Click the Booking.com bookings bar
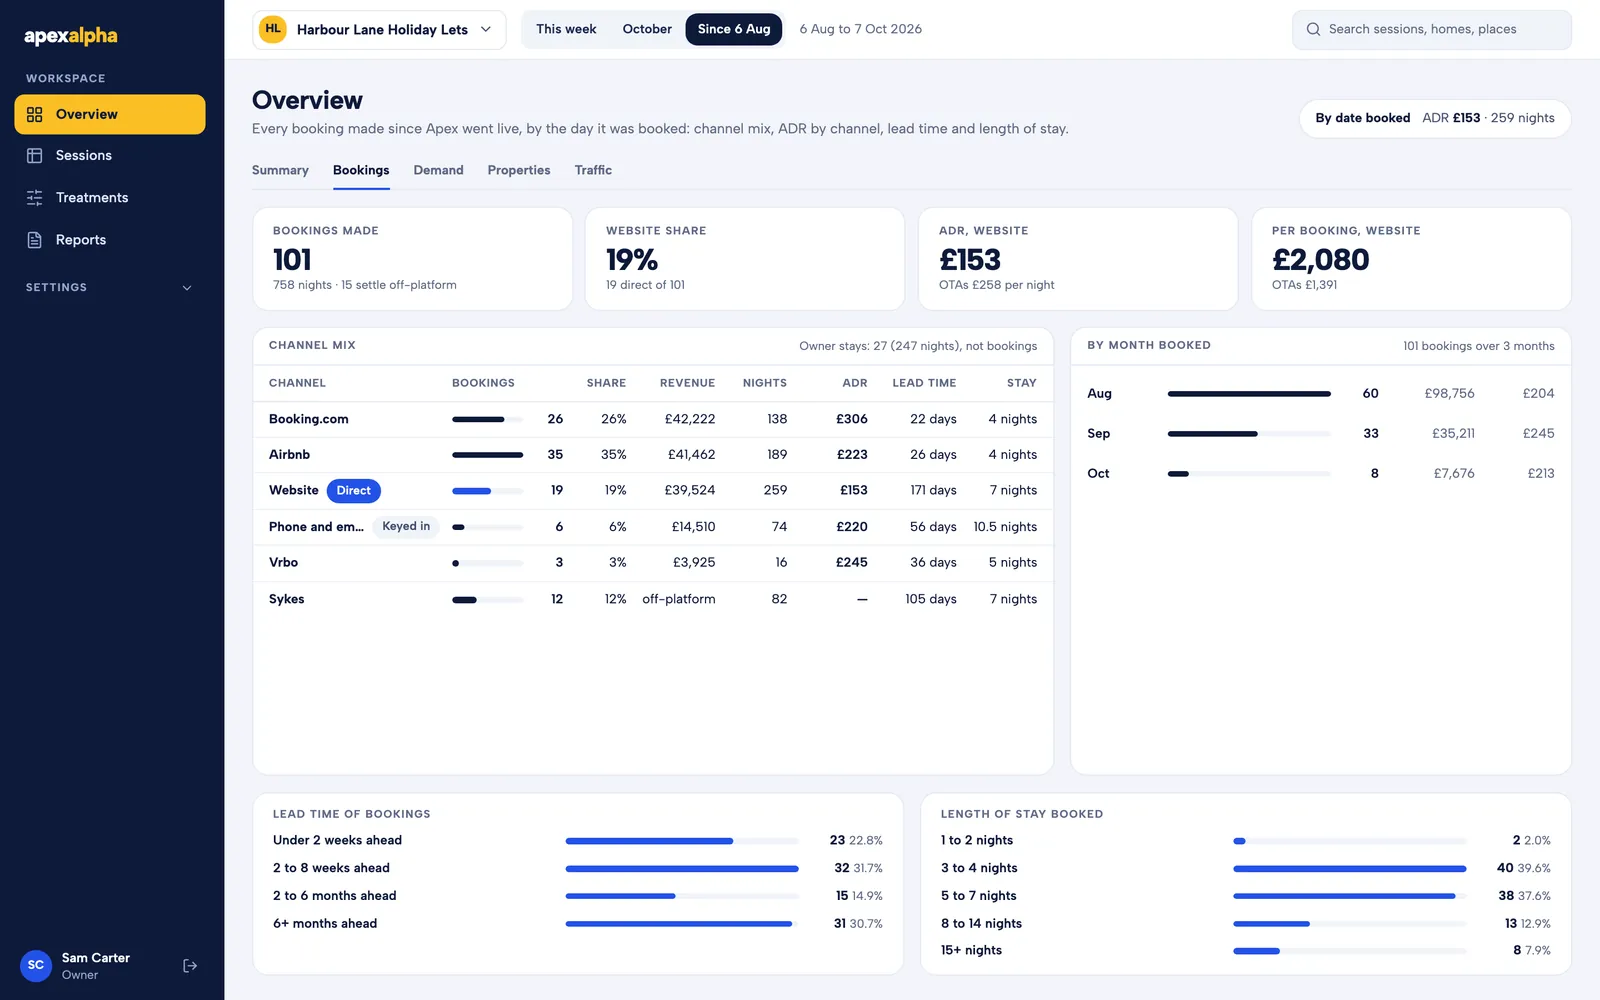 pyautogui.click(x=487, y=420)
